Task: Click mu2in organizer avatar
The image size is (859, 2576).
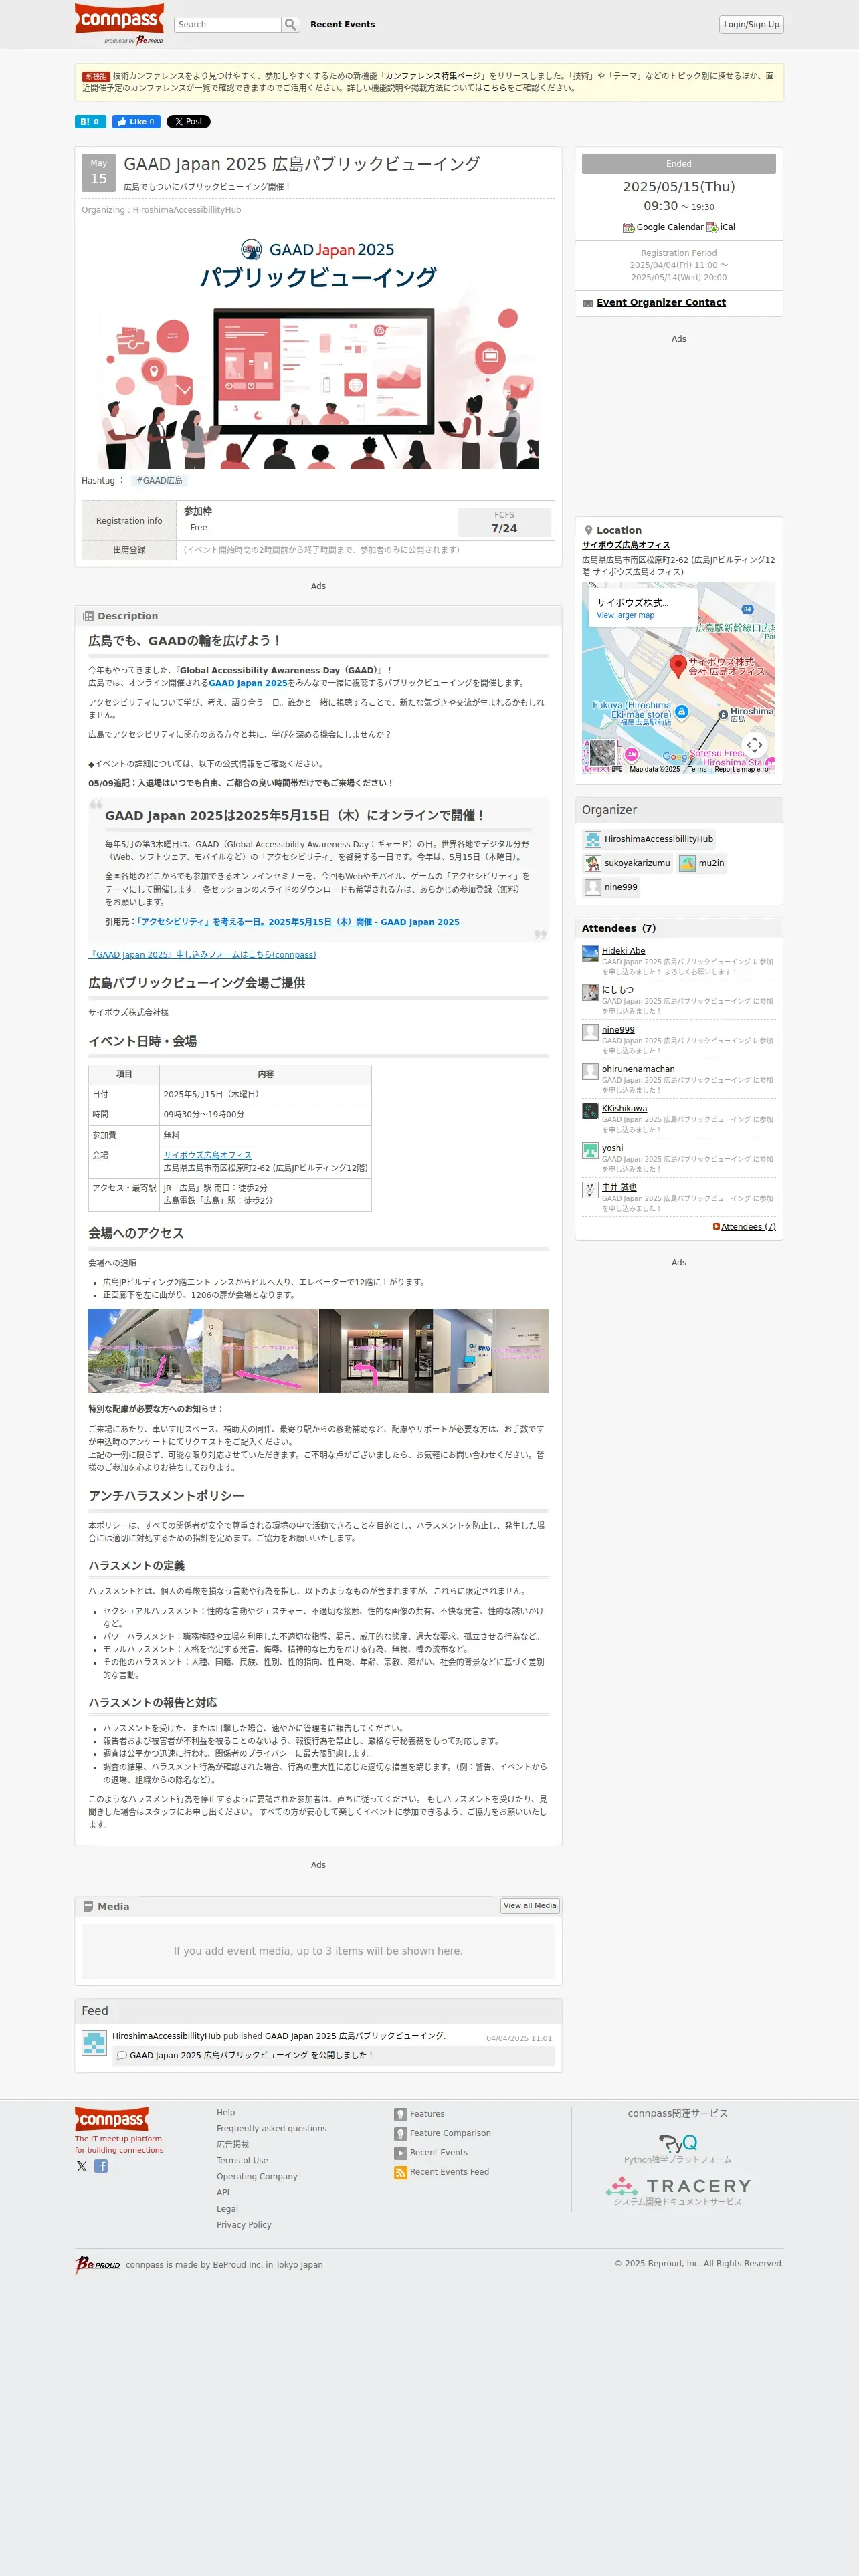Action: pyautogui.click(x=687, y=863)
